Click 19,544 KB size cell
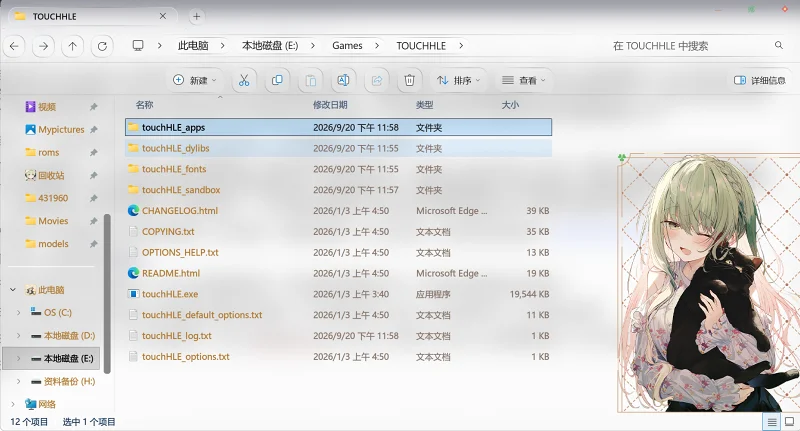Screen dimensions: 800x431 click(529, 294)
